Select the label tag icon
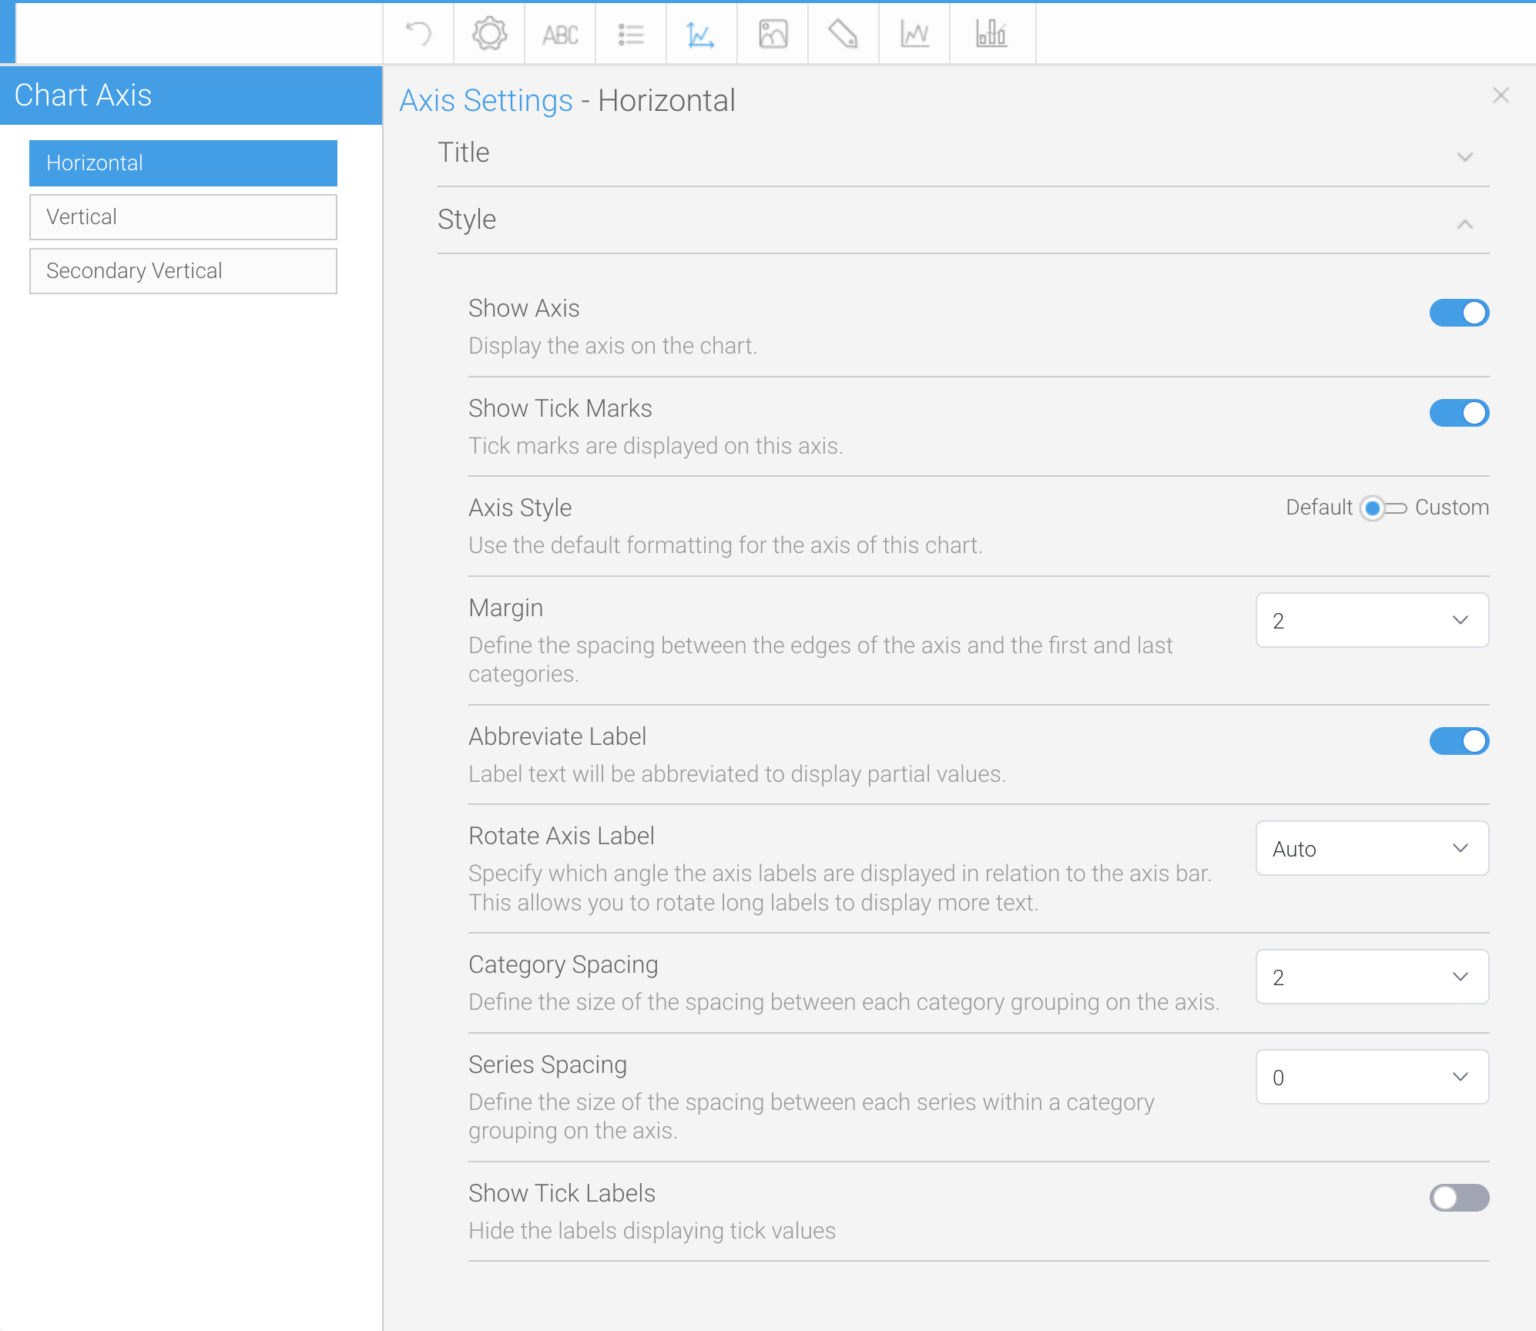 tap(842, 33)
